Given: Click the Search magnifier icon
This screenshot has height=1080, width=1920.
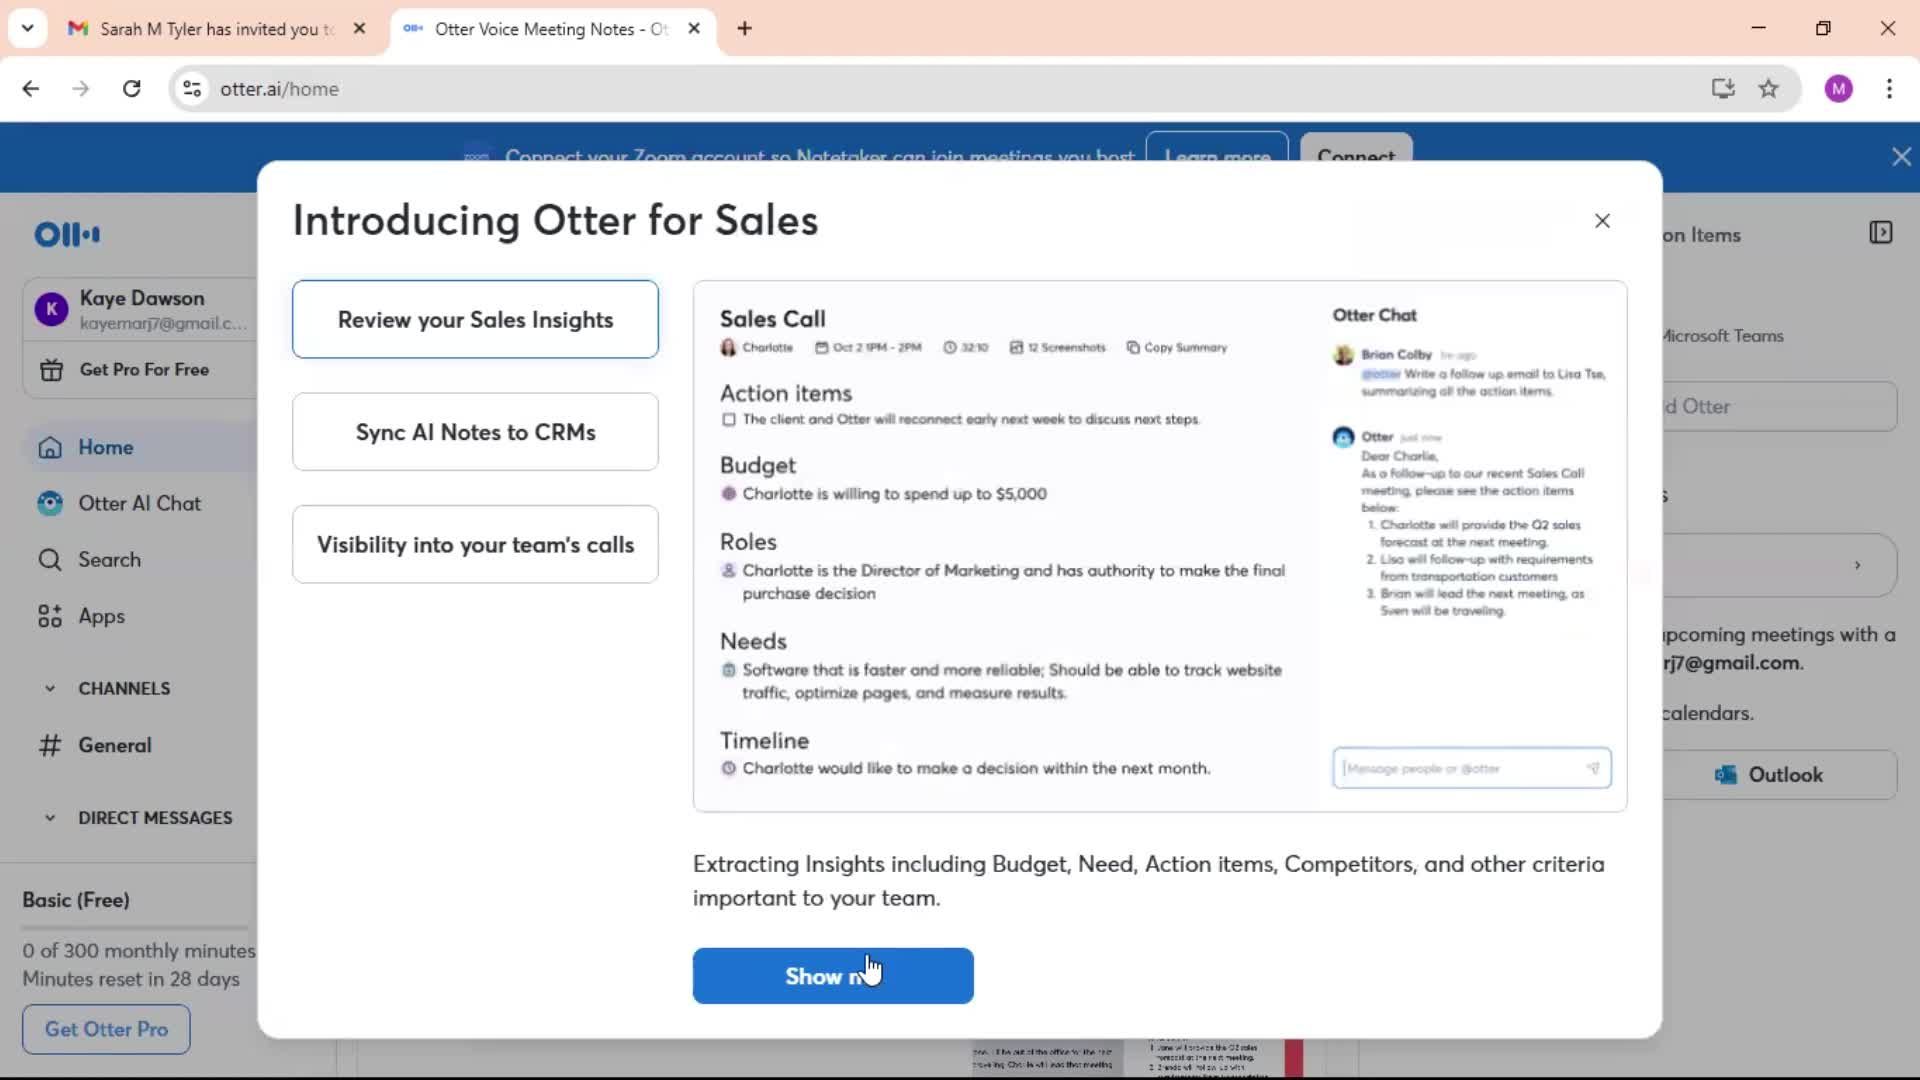Looking at the screenshot, I should 50,560.
